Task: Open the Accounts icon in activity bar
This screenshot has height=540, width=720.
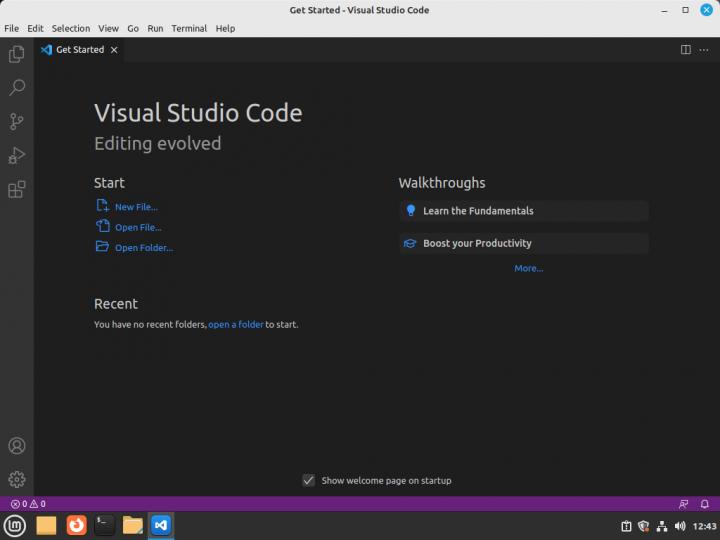Action: point(16,446)
